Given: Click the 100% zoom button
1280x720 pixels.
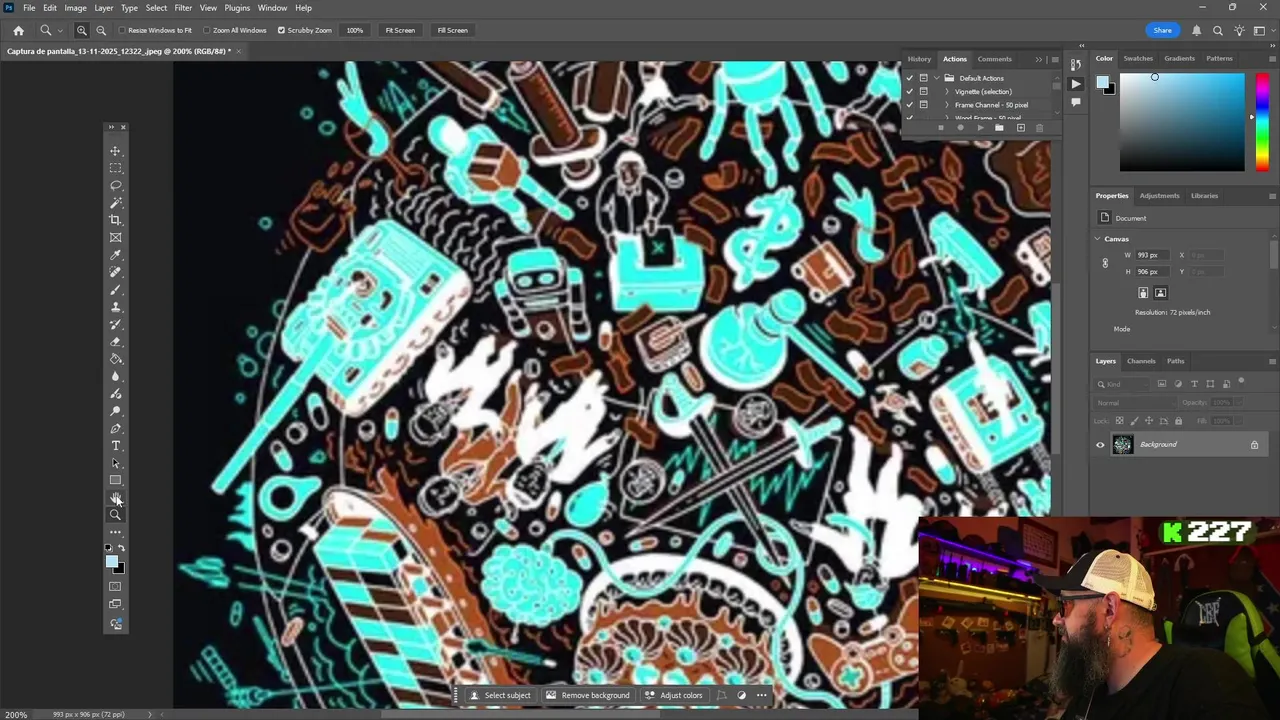Looking at the screenshot, I should pos(355,30).
